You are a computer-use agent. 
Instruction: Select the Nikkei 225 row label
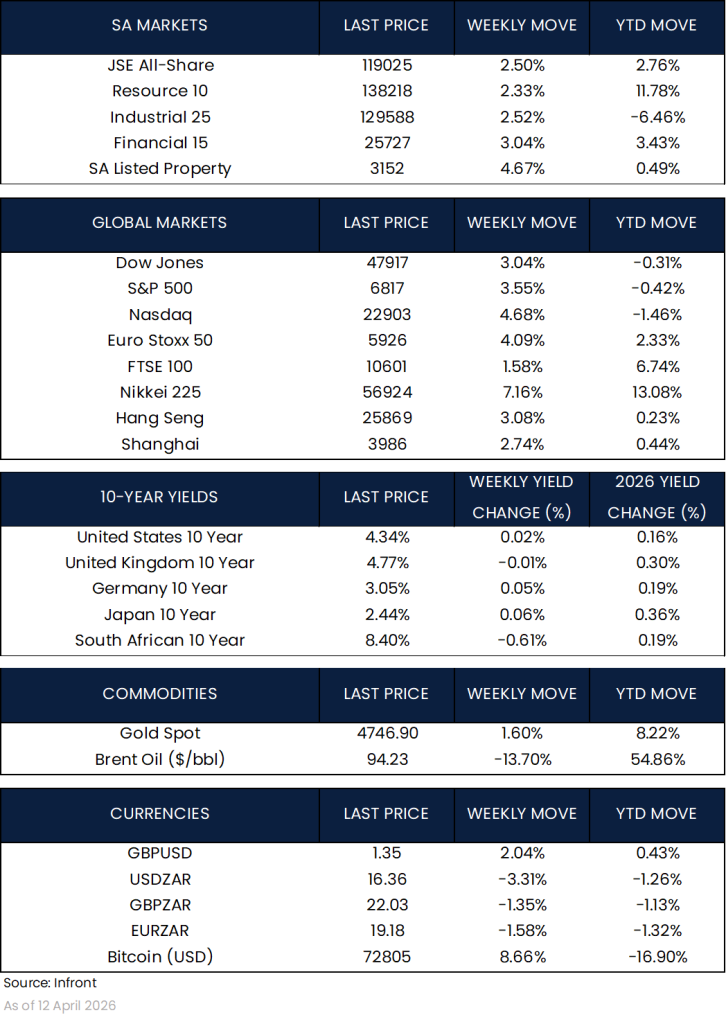tap(160, 392)
